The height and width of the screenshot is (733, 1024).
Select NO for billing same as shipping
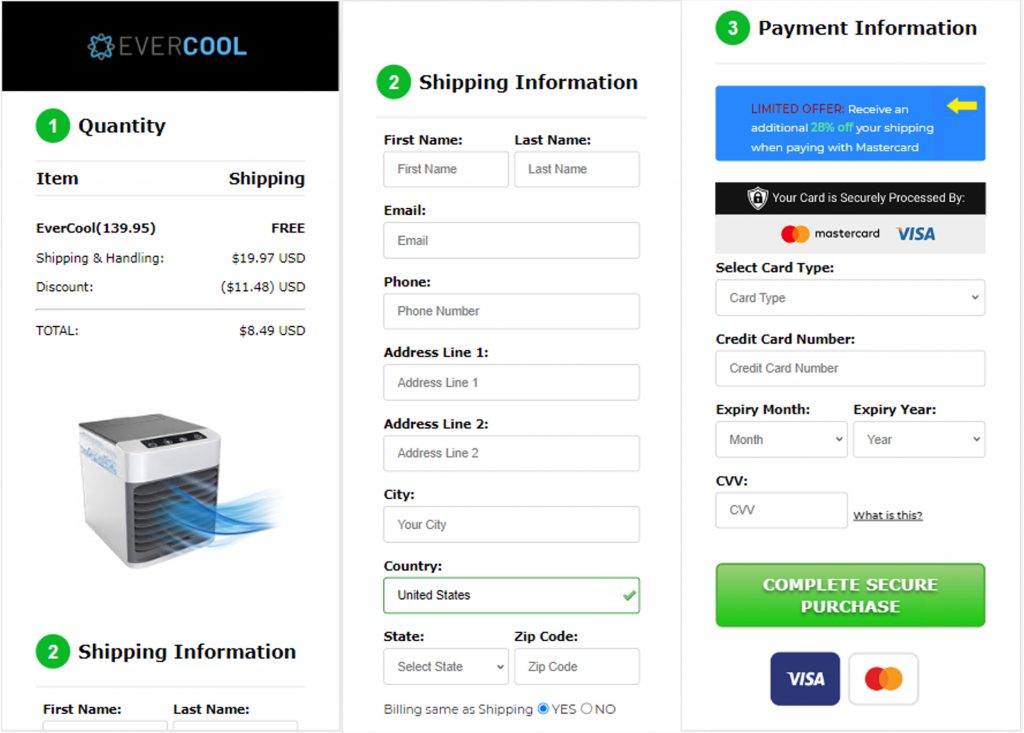click(586, 709)
